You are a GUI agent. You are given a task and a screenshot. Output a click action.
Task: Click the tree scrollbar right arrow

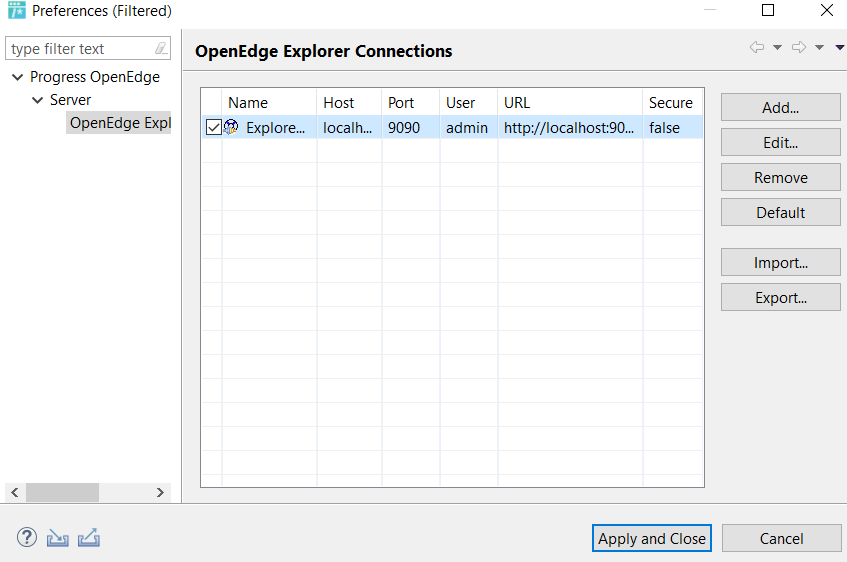160,492
